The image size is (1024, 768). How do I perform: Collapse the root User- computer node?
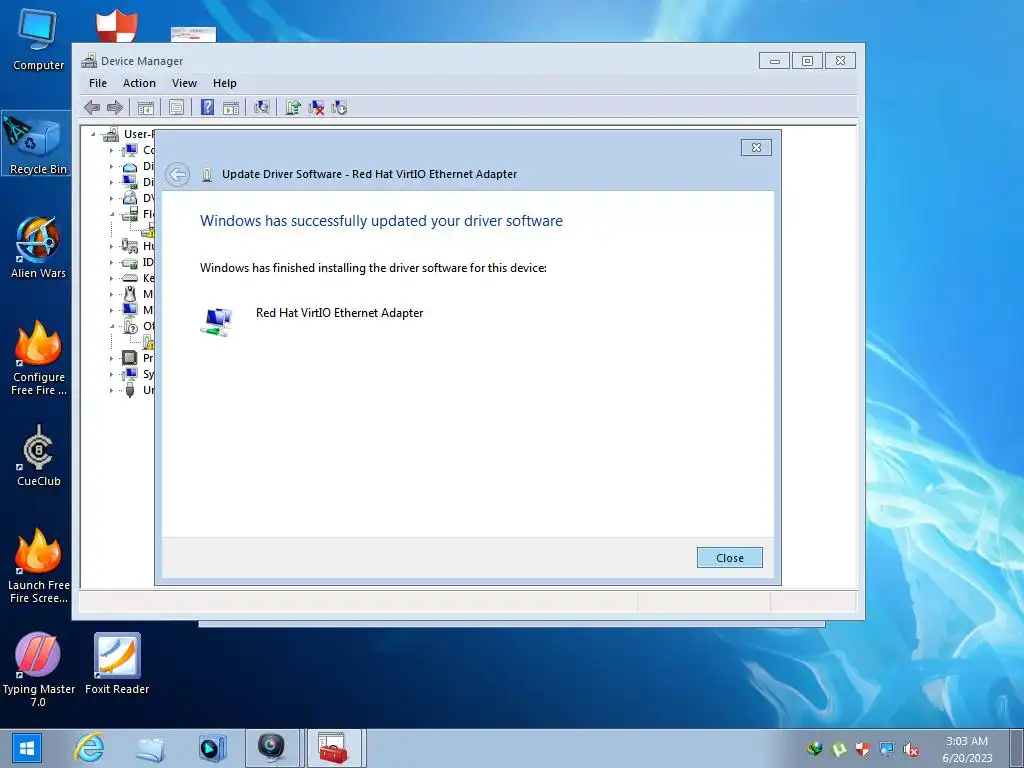click(93, 135)
